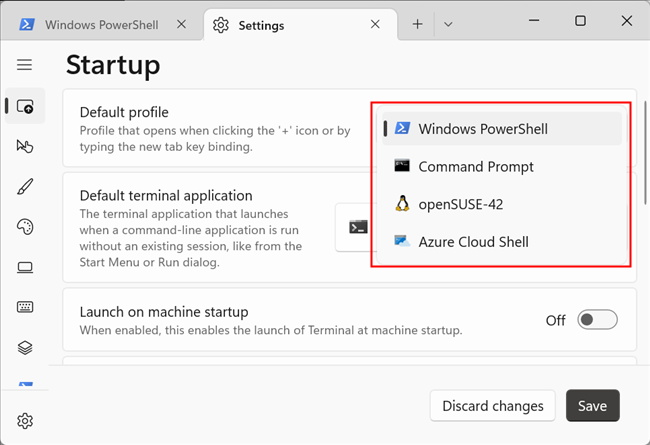Open Default terminal application dropdown
The height and width of the screenshot is (445, 650).
click(356, 227)
